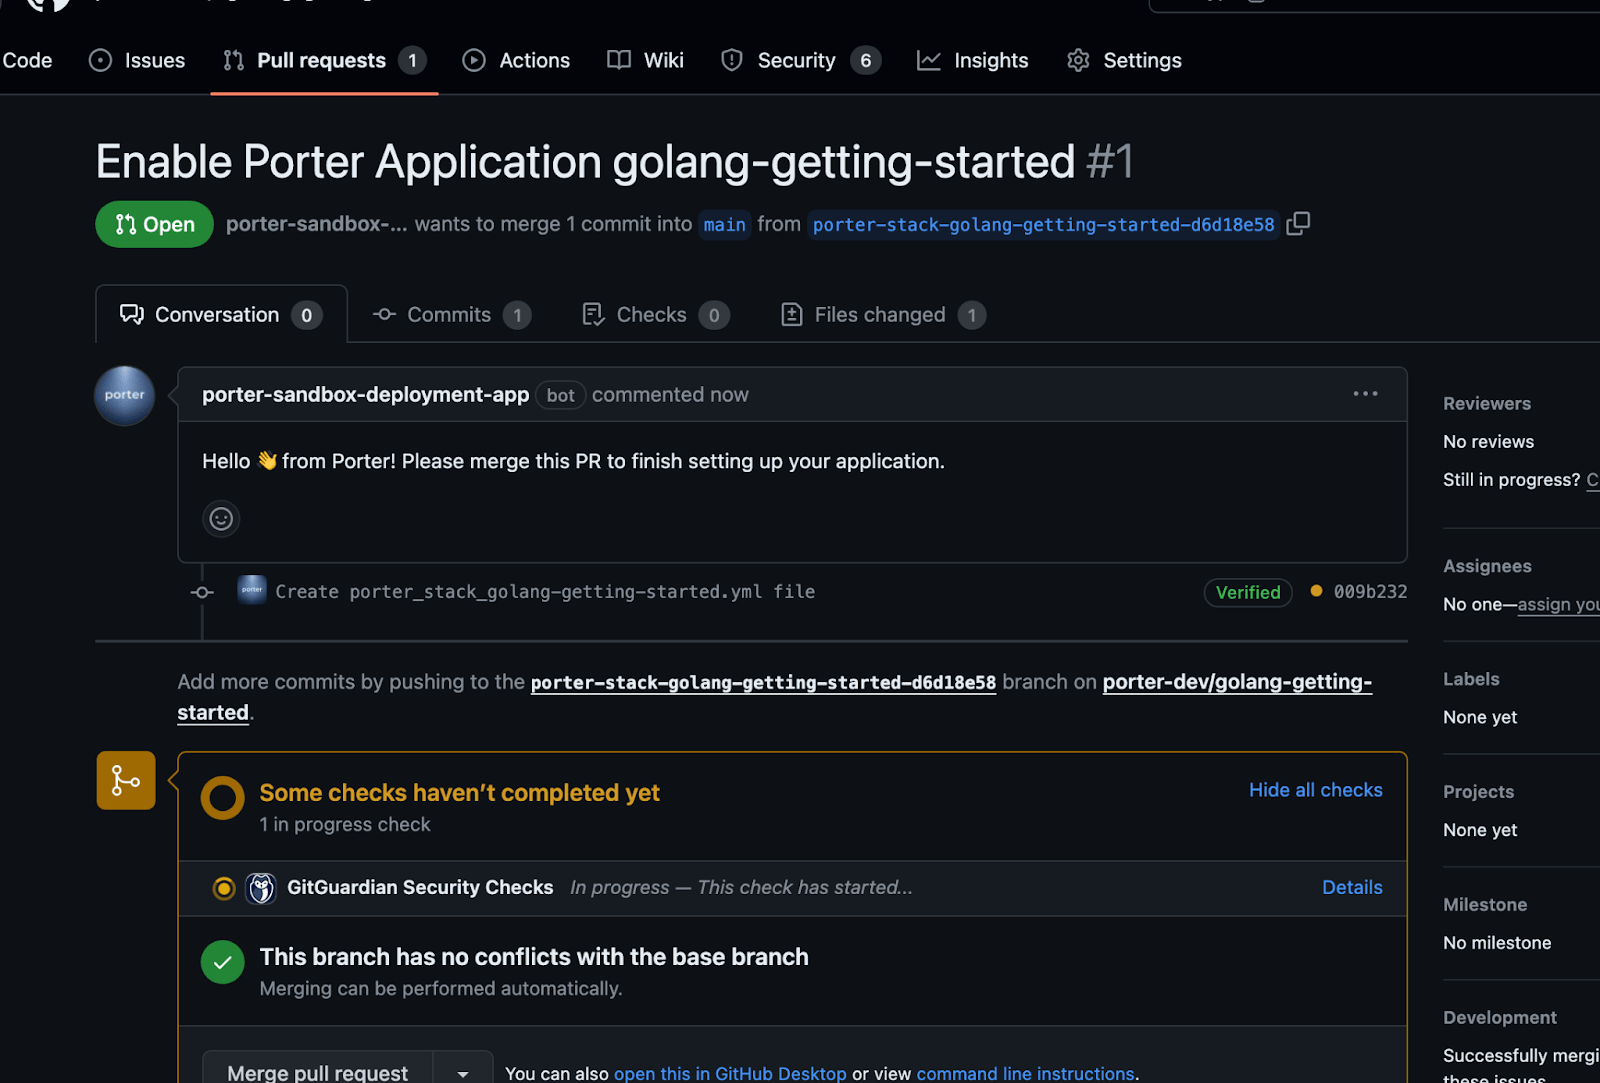This screenshot has width=1600, height=1083.
Task: Open the Actions tab
Action: coord(516,60)
